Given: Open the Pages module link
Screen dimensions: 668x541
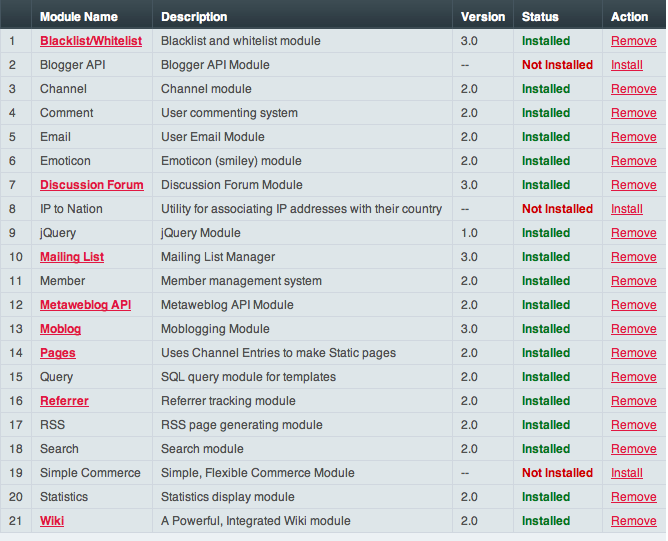Looking at the screenshot, I should pos(57,353).
